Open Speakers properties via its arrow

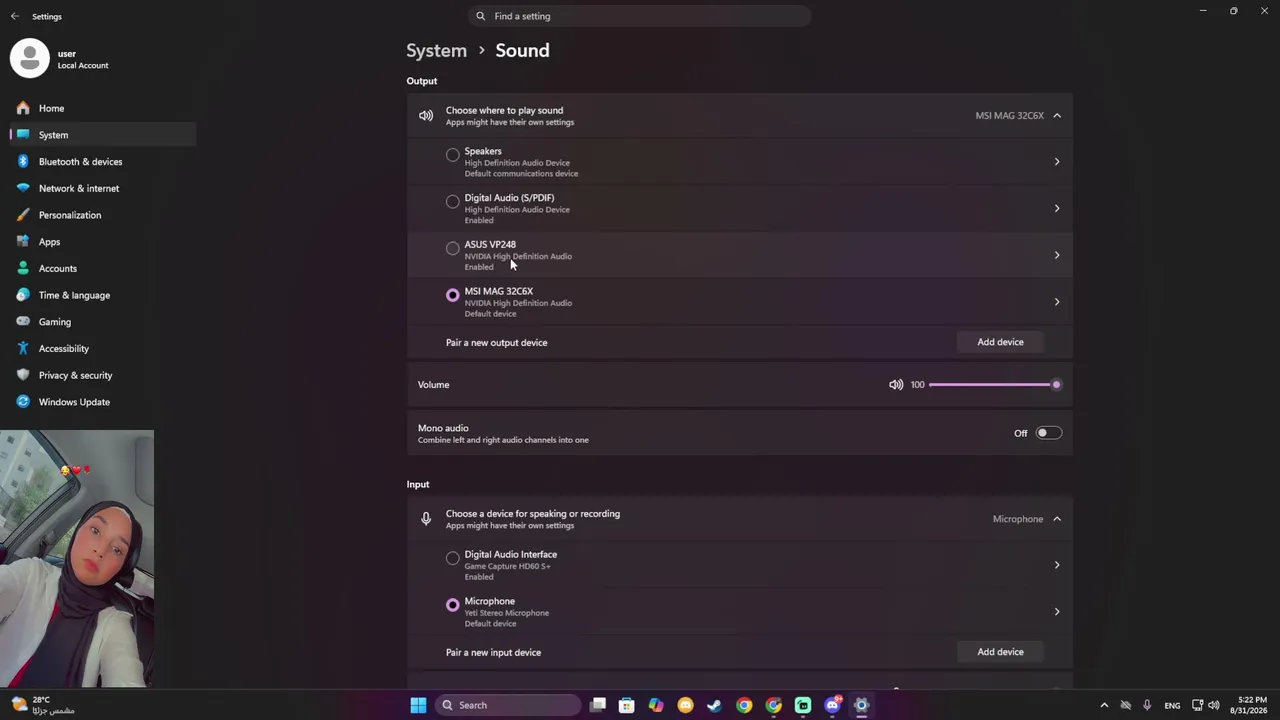[x=1057, y=162]
